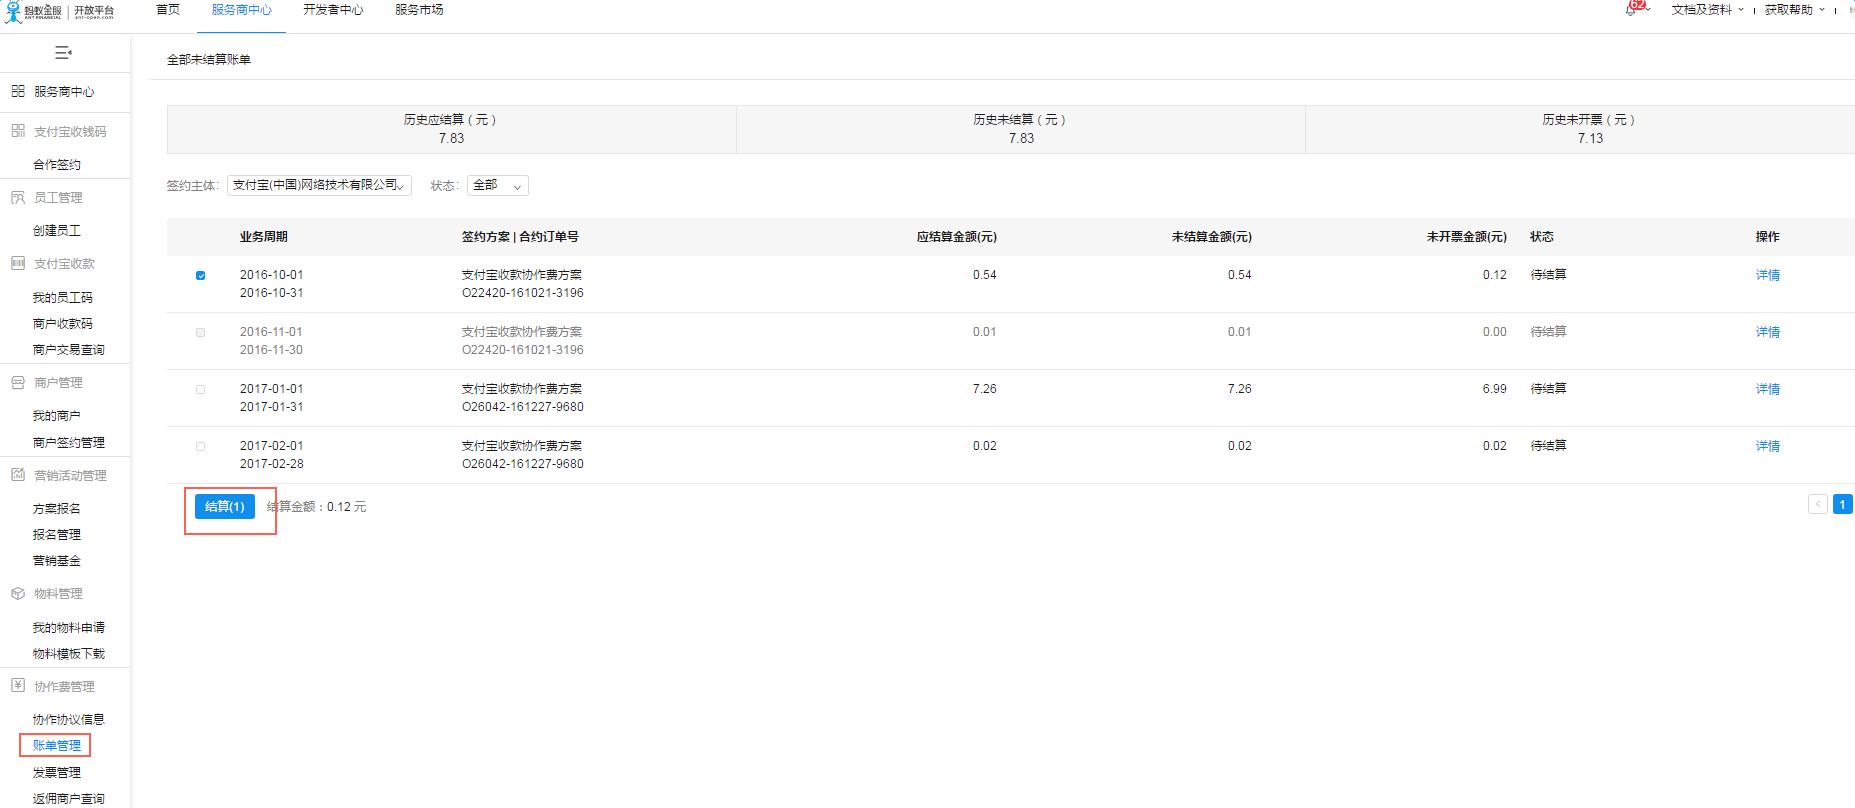Screen dimensions: 1855x808
Task: Collapse the sidebar with the menu icon
Action: coord(63,52)
